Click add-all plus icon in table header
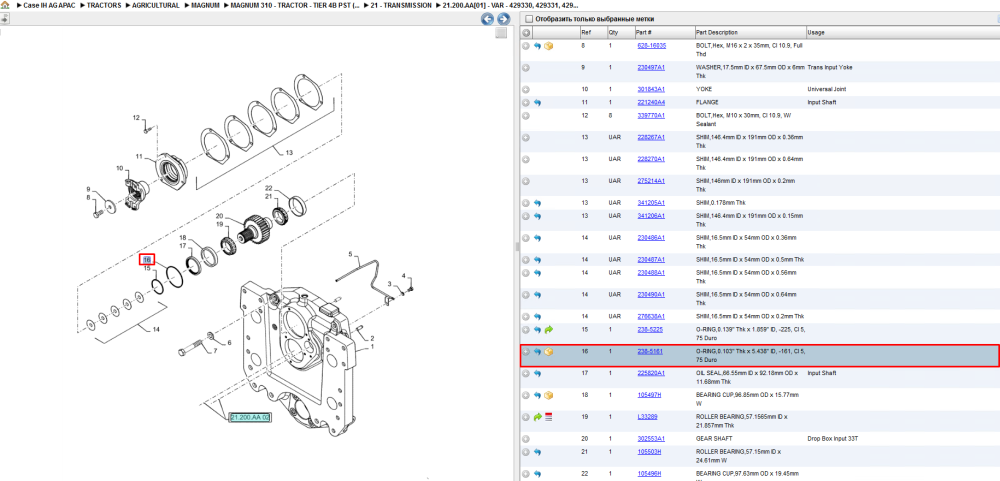Image resolution: width=1000 pixels, height=481 pixels. 526,33
